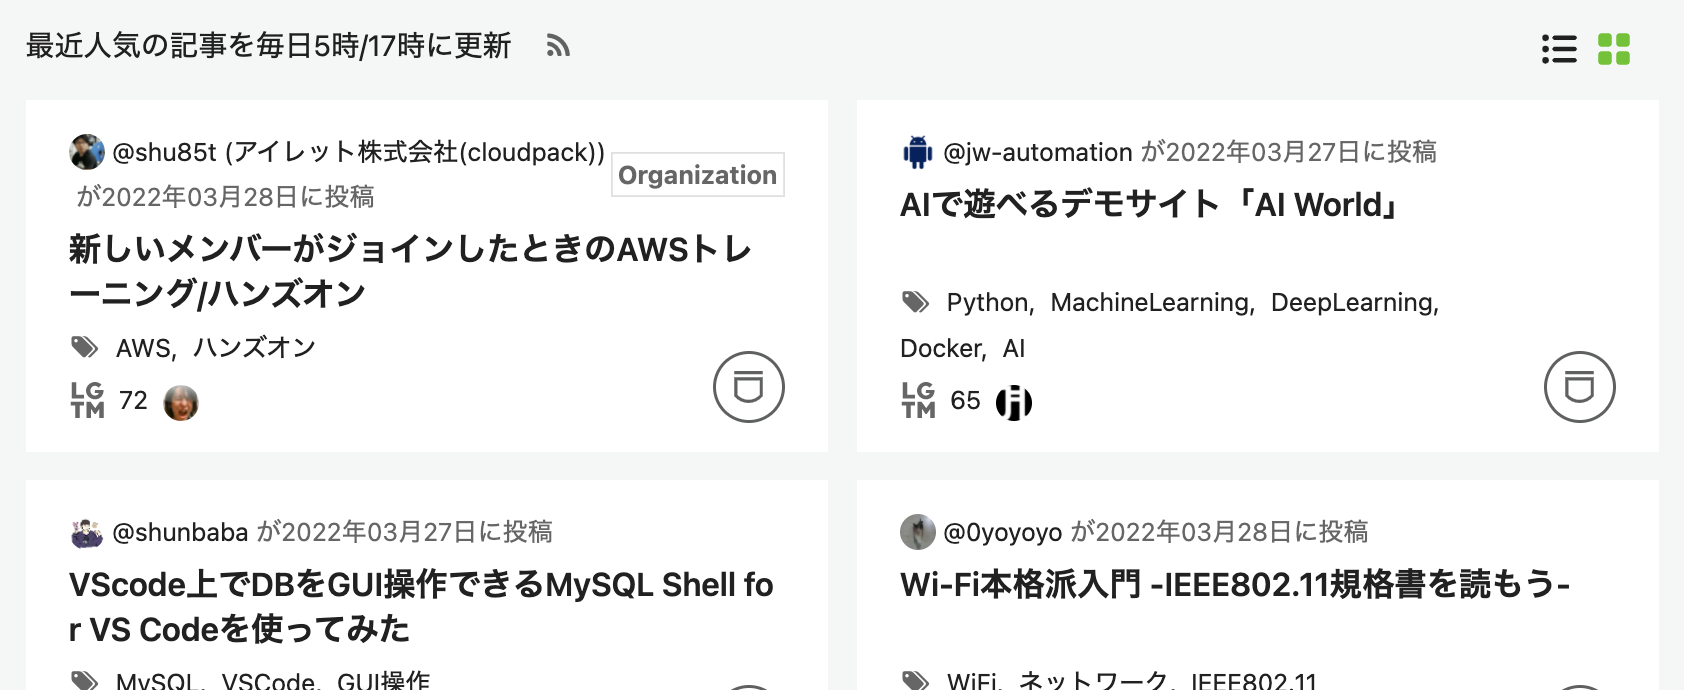Click shu85t's profile avatar

click(87, 152)
